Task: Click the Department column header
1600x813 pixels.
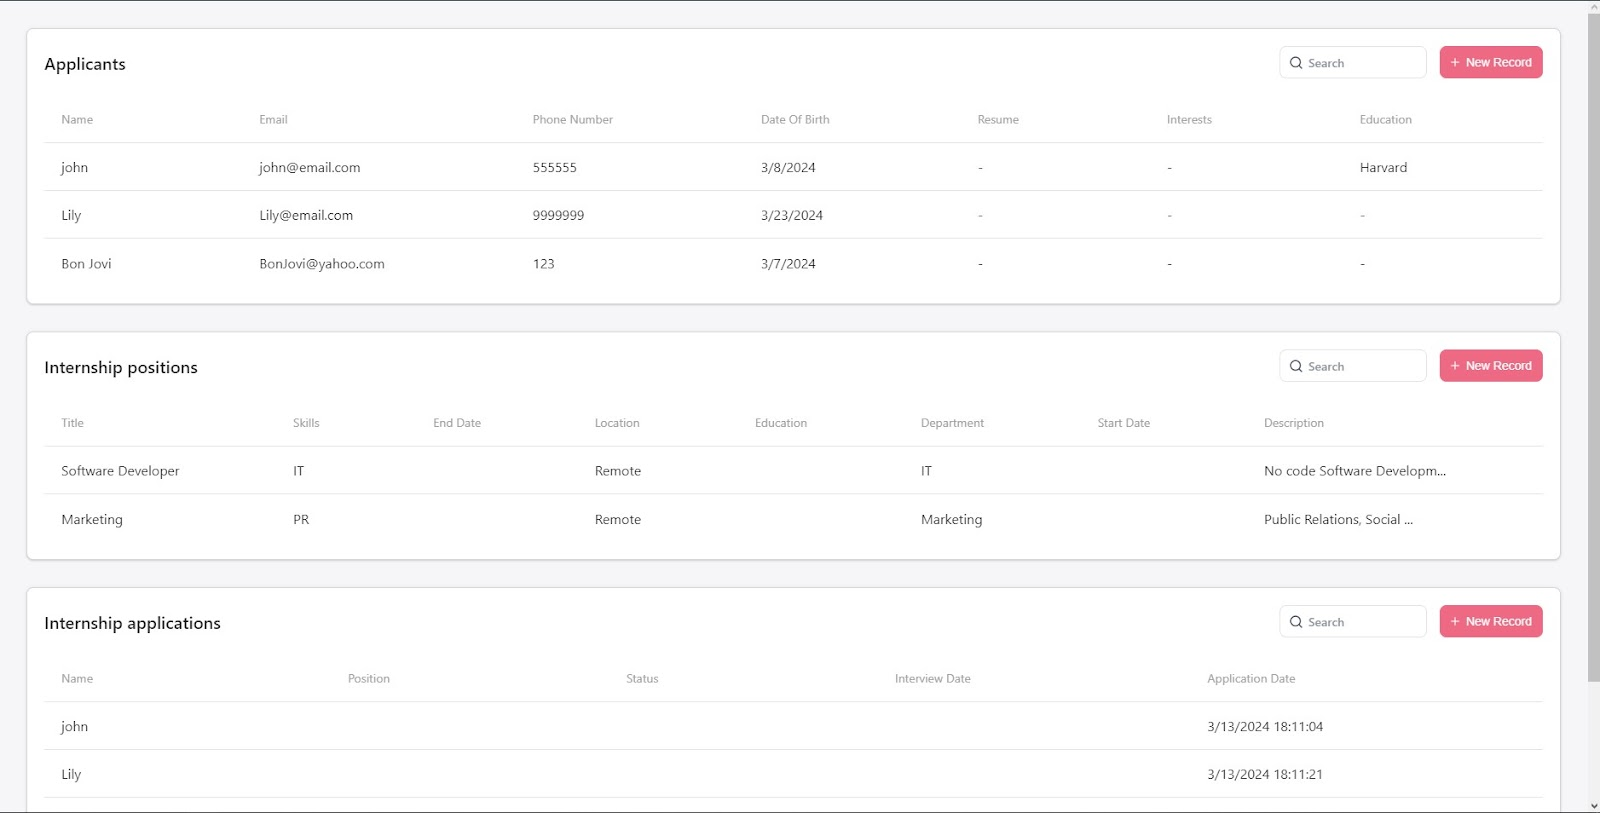Action: tap(952, 423)
